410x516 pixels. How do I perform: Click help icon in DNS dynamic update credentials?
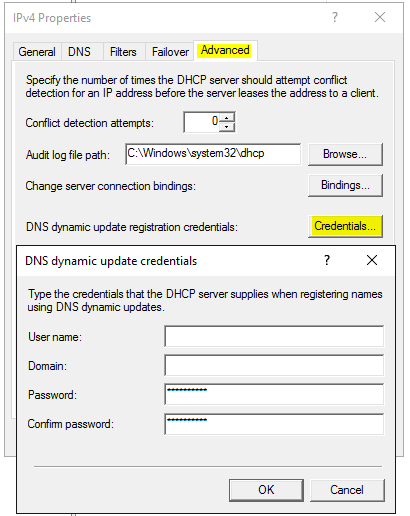pyautogui.click(x=327, y=260)
